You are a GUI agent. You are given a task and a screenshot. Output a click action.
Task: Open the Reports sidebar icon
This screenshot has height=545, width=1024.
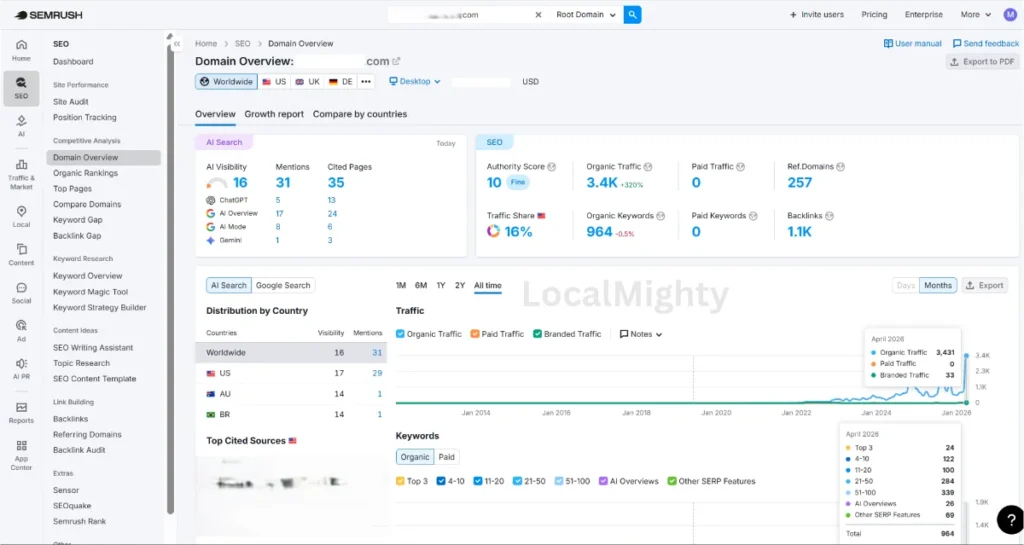point(21,413)
